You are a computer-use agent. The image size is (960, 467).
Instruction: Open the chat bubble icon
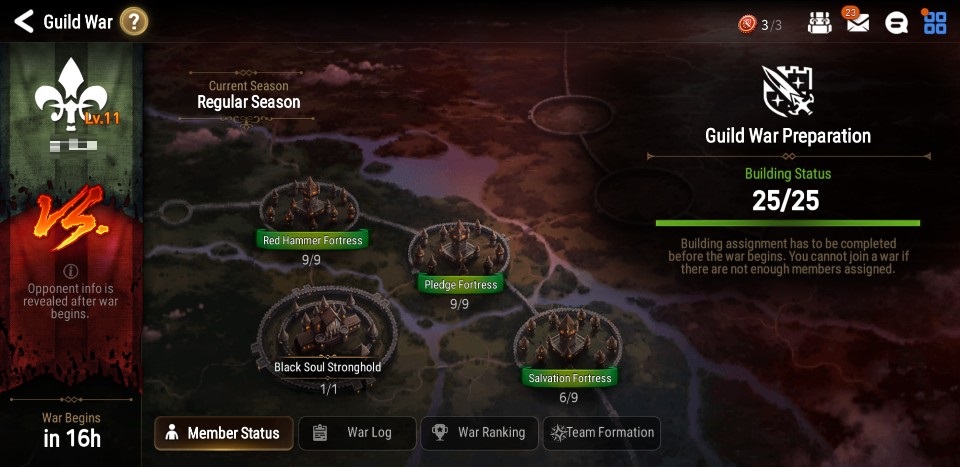pos(896,23)
